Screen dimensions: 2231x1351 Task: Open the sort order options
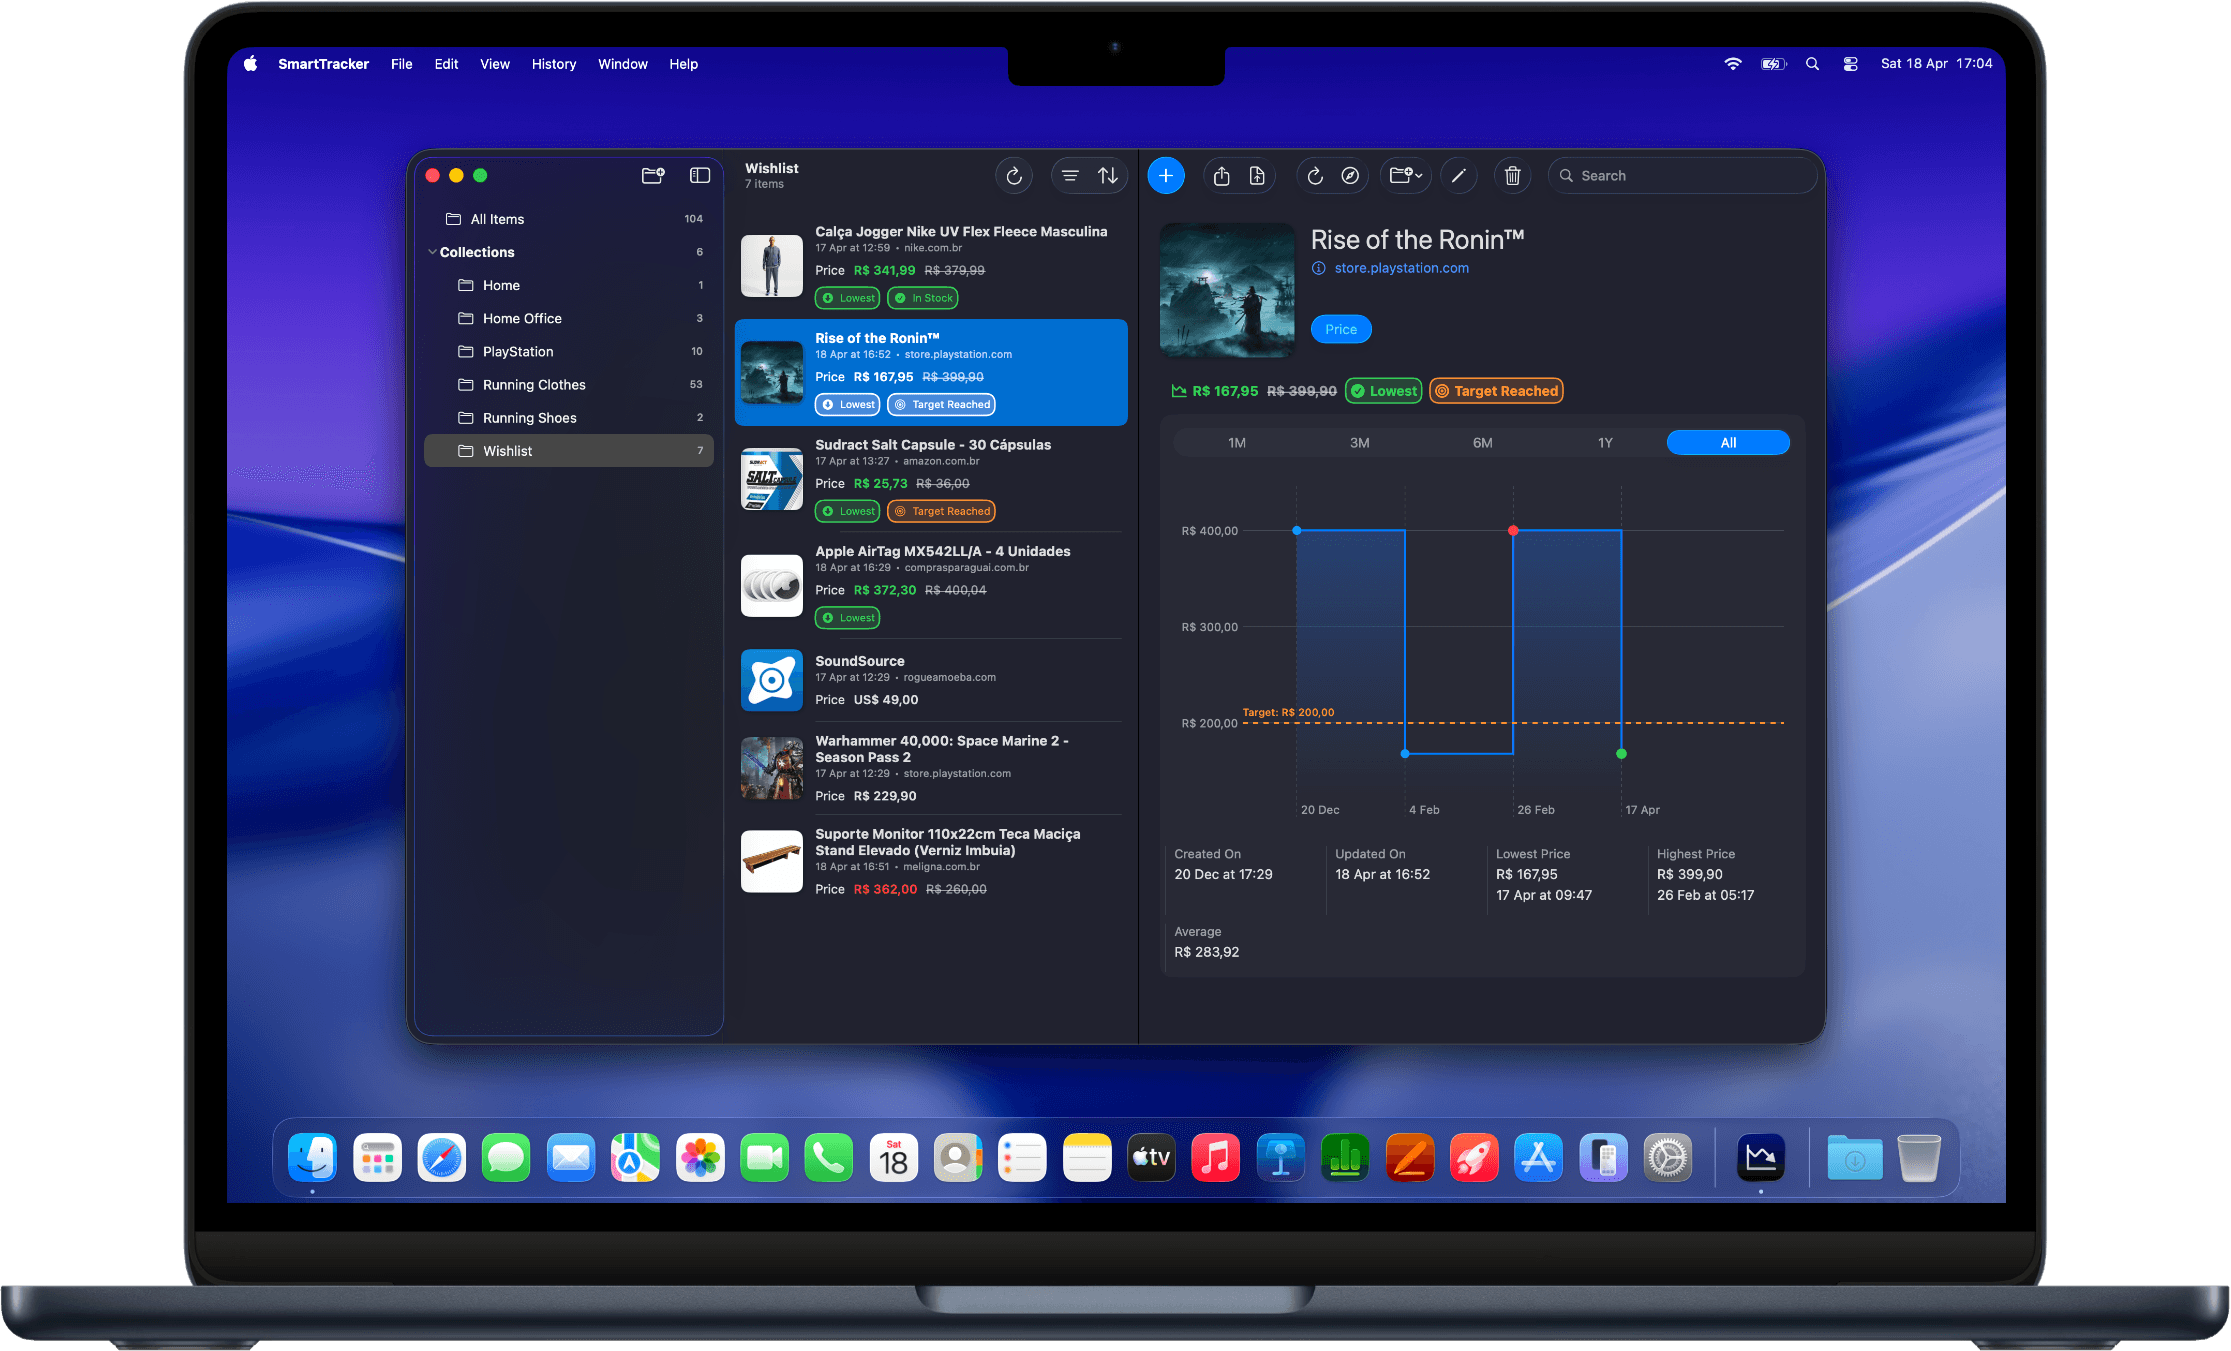click(1108, 176)
